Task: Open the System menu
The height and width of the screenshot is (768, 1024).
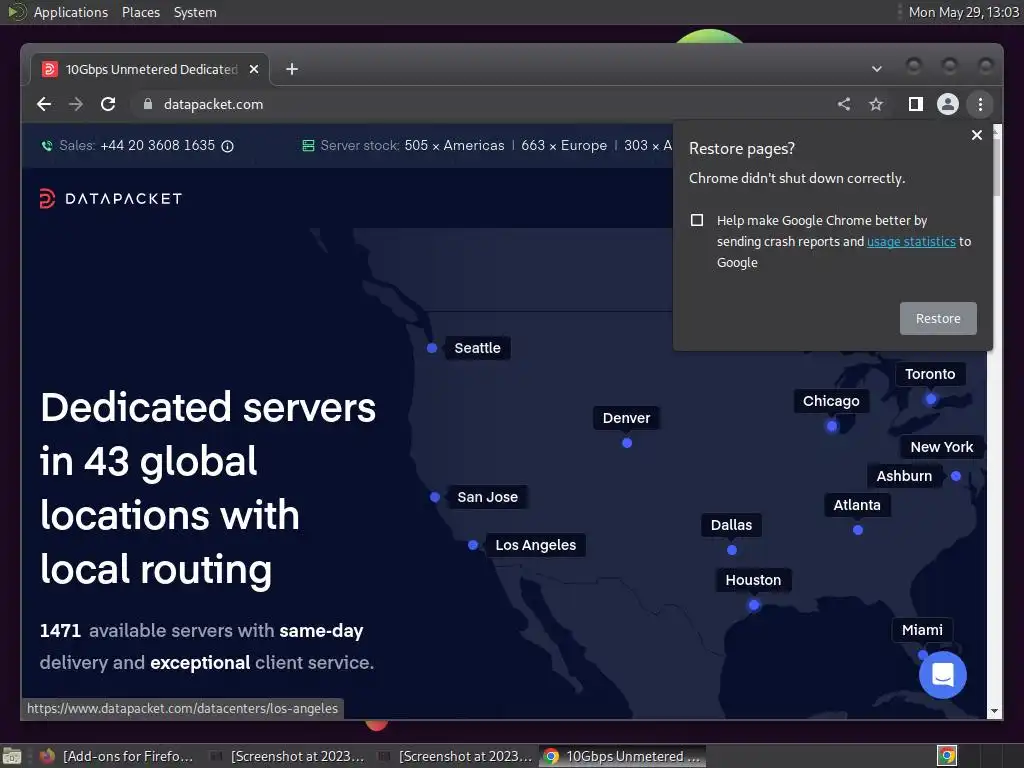Action: pos(195,12)
